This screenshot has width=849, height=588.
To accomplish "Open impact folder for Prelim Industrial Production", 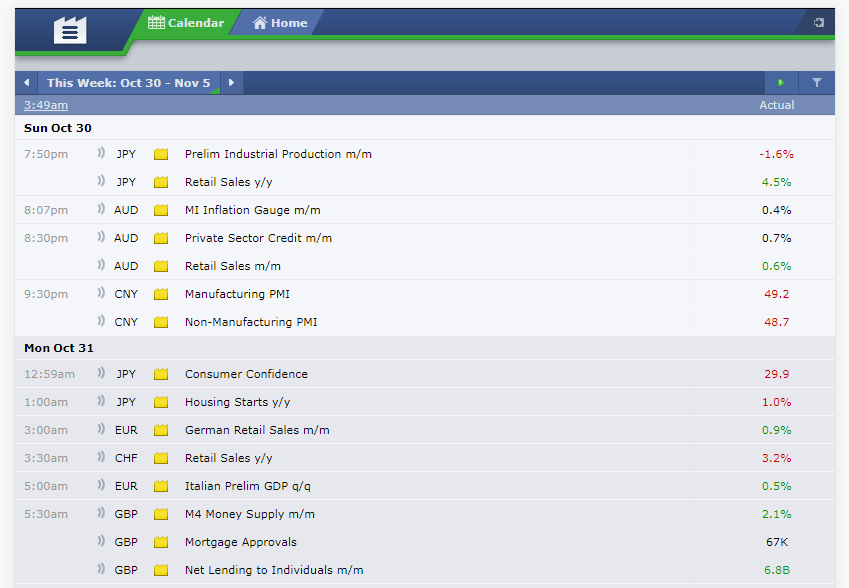I will [x=161, y=154].
